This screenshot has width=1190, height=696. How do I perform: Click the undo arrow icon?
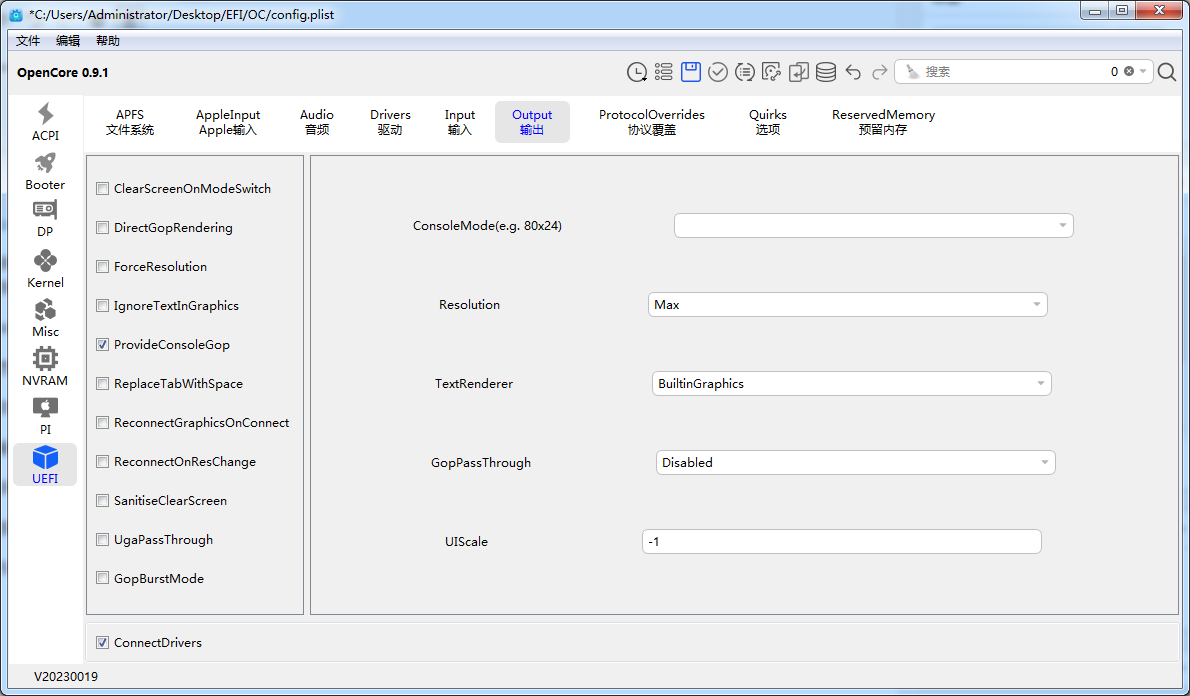point(853,72)
